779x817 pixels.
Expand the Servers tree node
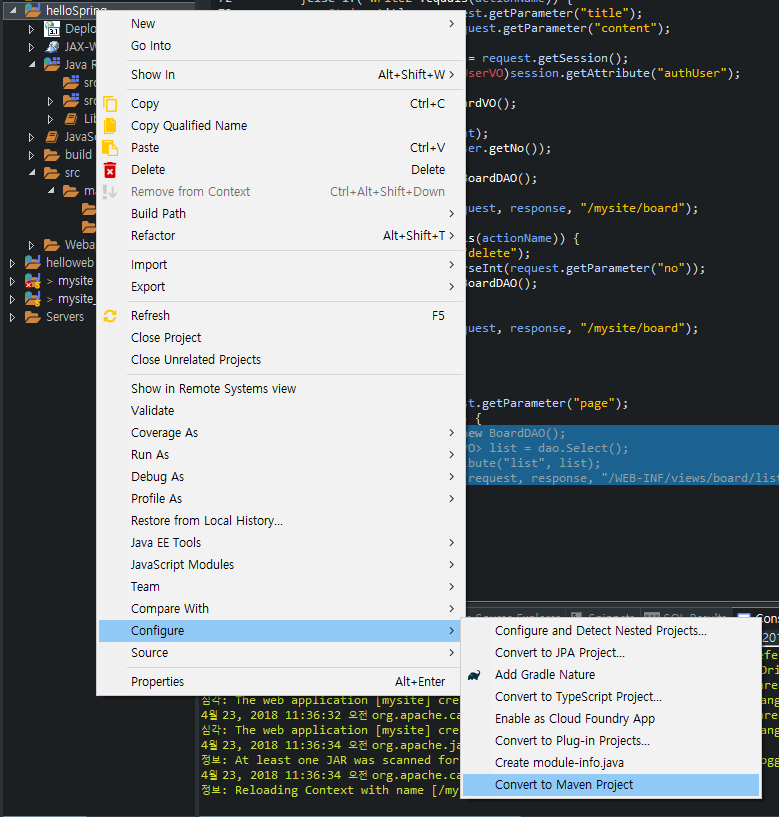(12, 317)
